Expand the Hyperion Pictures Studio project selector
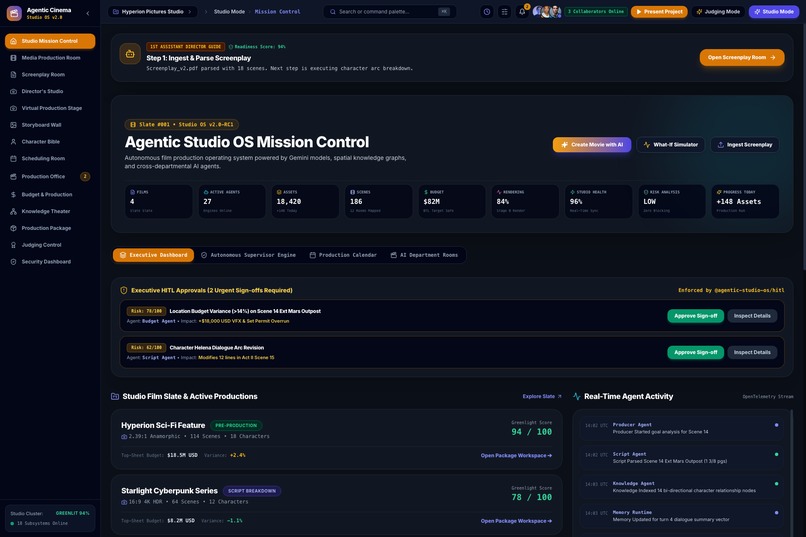Image resolution: width=806 pixels, height=537 pixels. point(153,11)
